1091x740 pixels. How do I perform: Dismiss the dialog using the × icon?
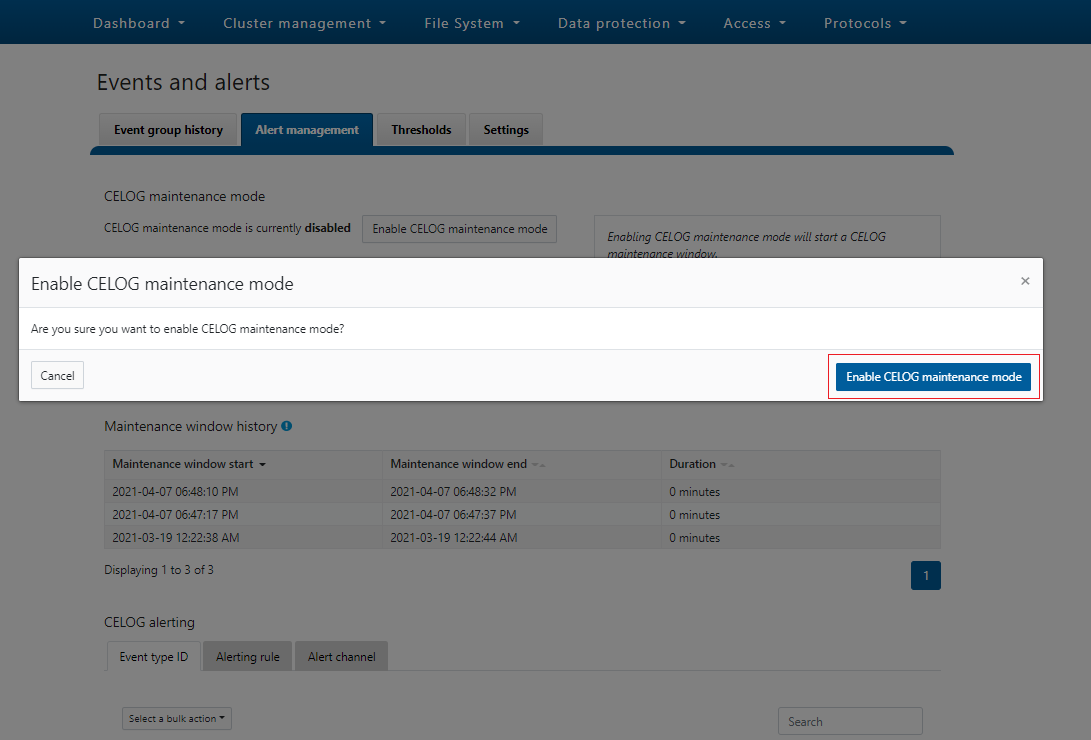(x=1025, y=281)
